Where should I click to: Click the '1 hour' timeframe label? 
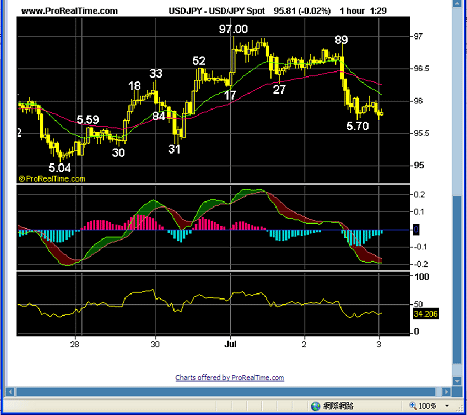(x=352, y=11)
